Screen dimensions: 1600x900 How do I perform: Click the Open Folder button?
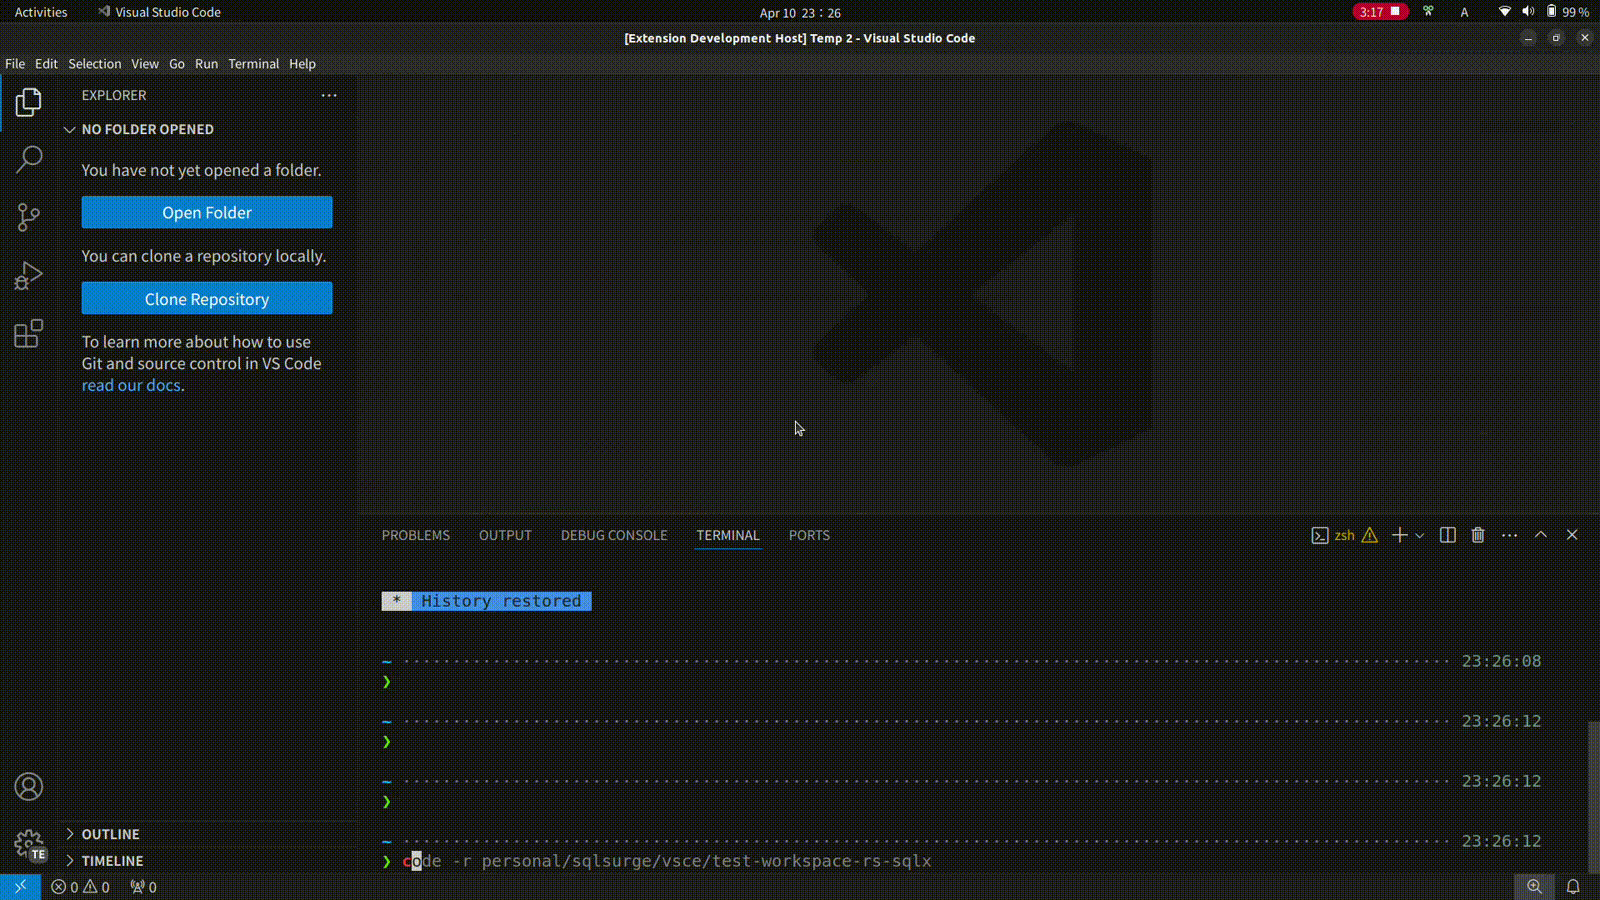click(207, 212)
